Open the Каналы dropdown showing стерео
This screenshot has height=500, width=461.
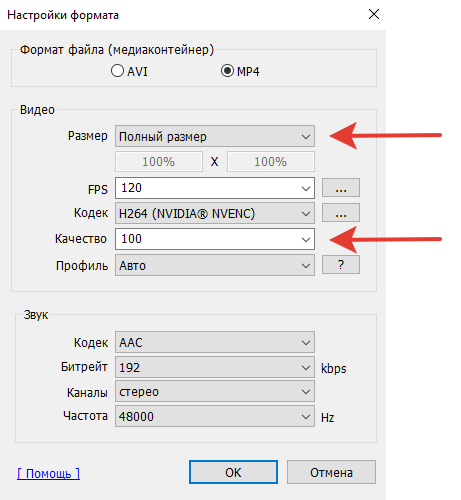(215, 392)
